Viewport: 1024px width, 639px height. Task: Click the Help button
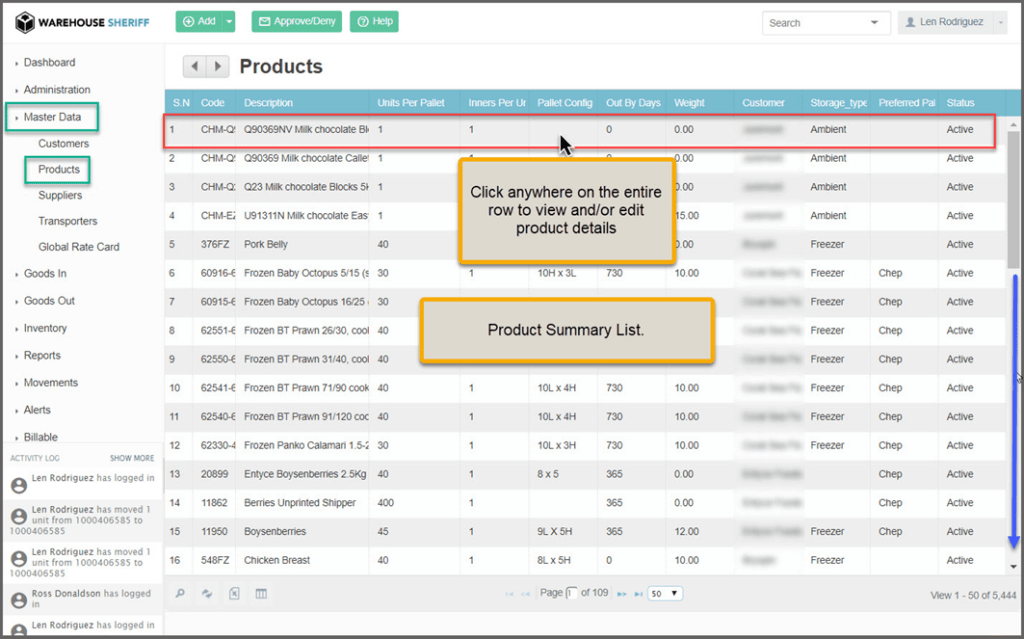pos(374,21)
